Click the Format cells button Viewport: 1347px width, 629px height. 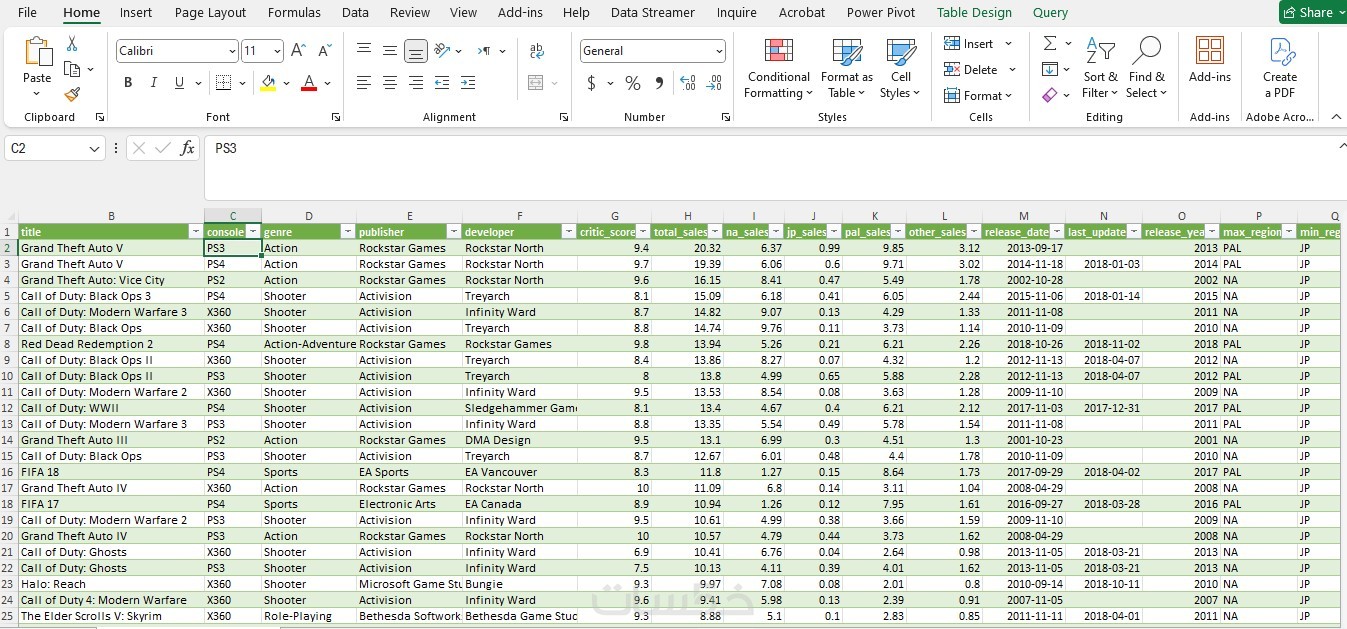point(978,95)
